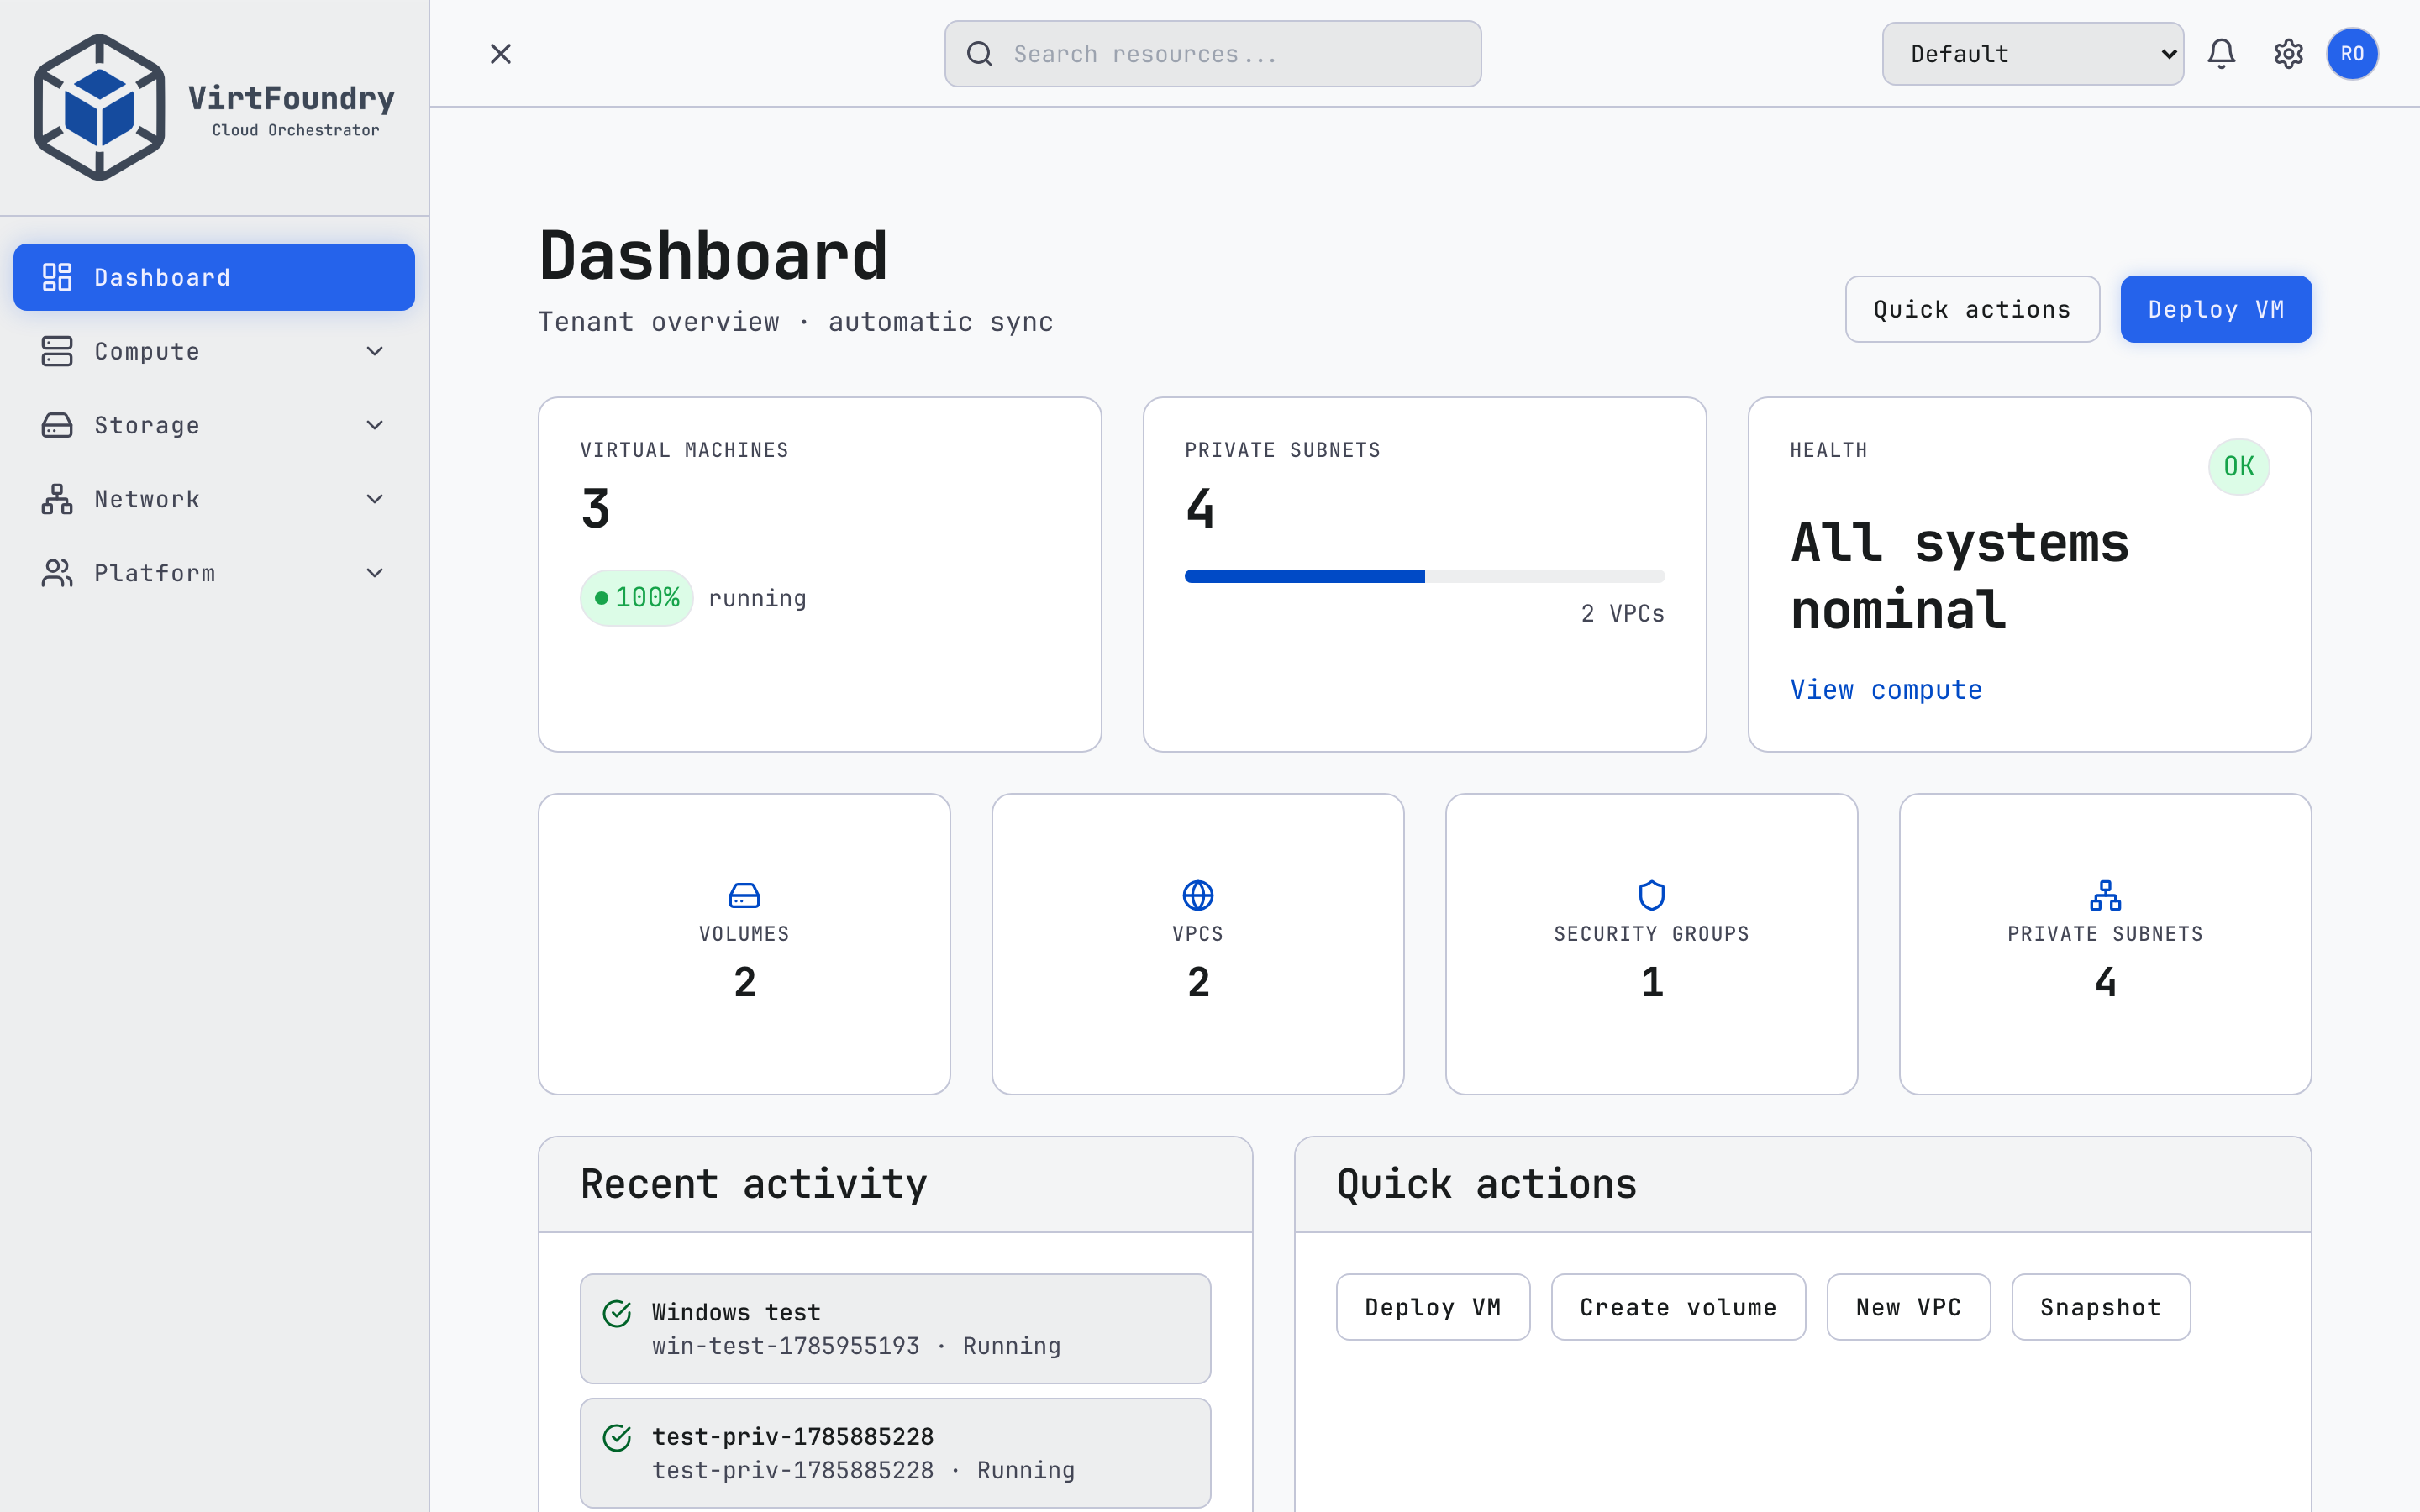This screenshot has height=1512, width=2420.
Task: Click the green OK health badge
Action: pos(2238,467)
